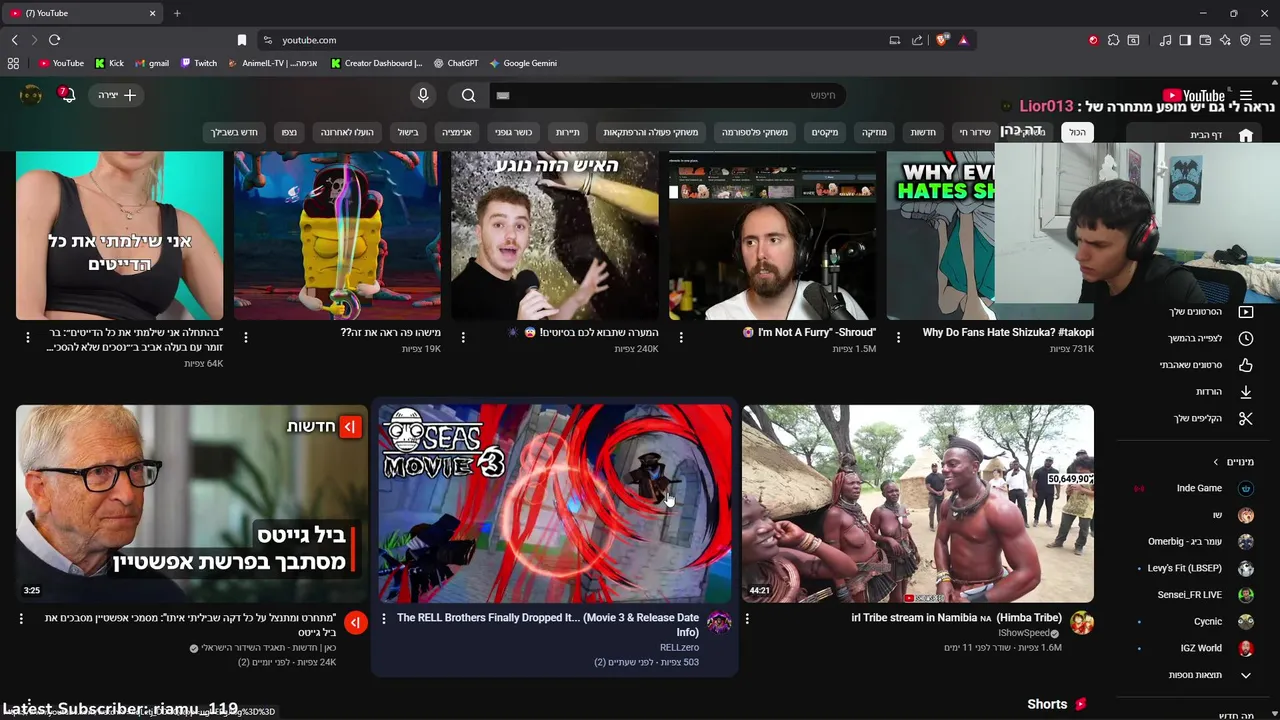Expand the Subscriptions (מינויים) chevron heading
The width and height of the screenshot is (1280, 720).
(x=1233, y=462)
